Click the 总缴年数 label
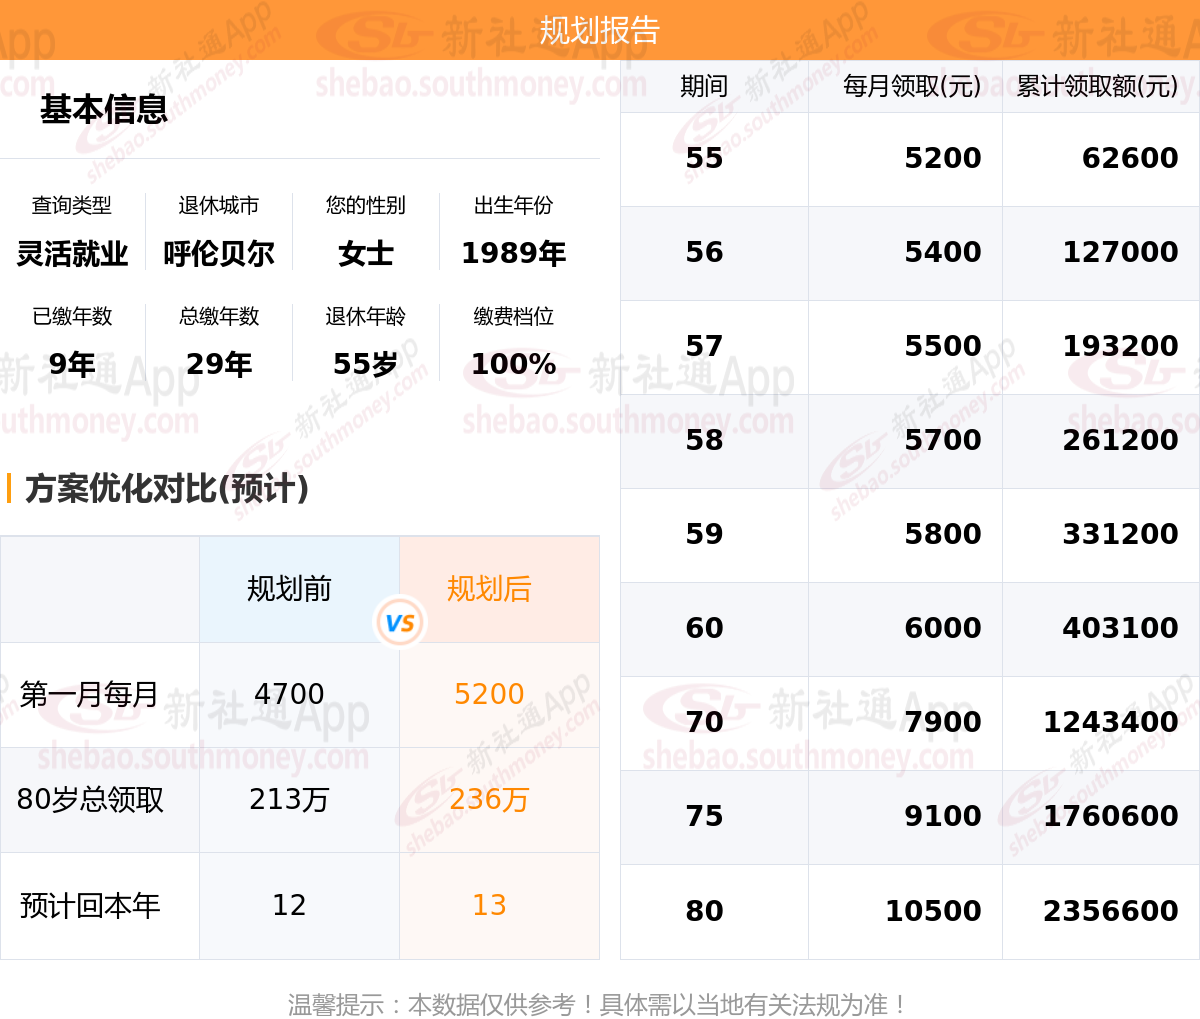The height and width of the screenshot is (1019, 1200). [219, 316]
